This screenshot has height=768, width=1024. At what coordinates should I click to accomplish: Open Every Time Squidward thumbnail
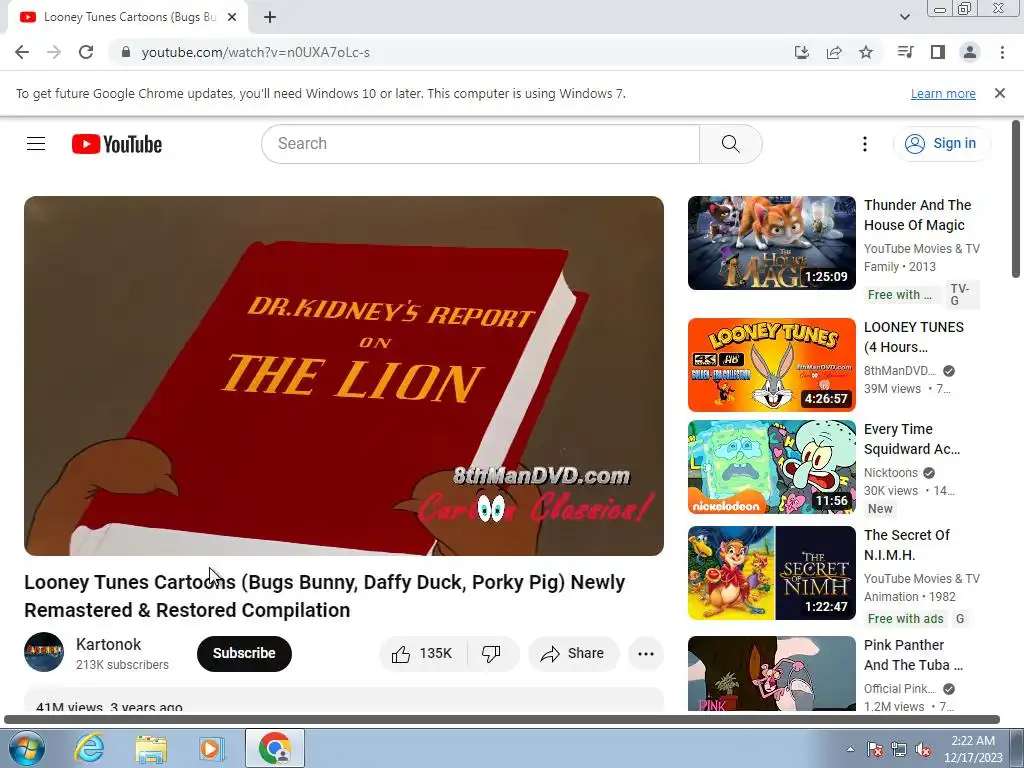coord(771,467)
